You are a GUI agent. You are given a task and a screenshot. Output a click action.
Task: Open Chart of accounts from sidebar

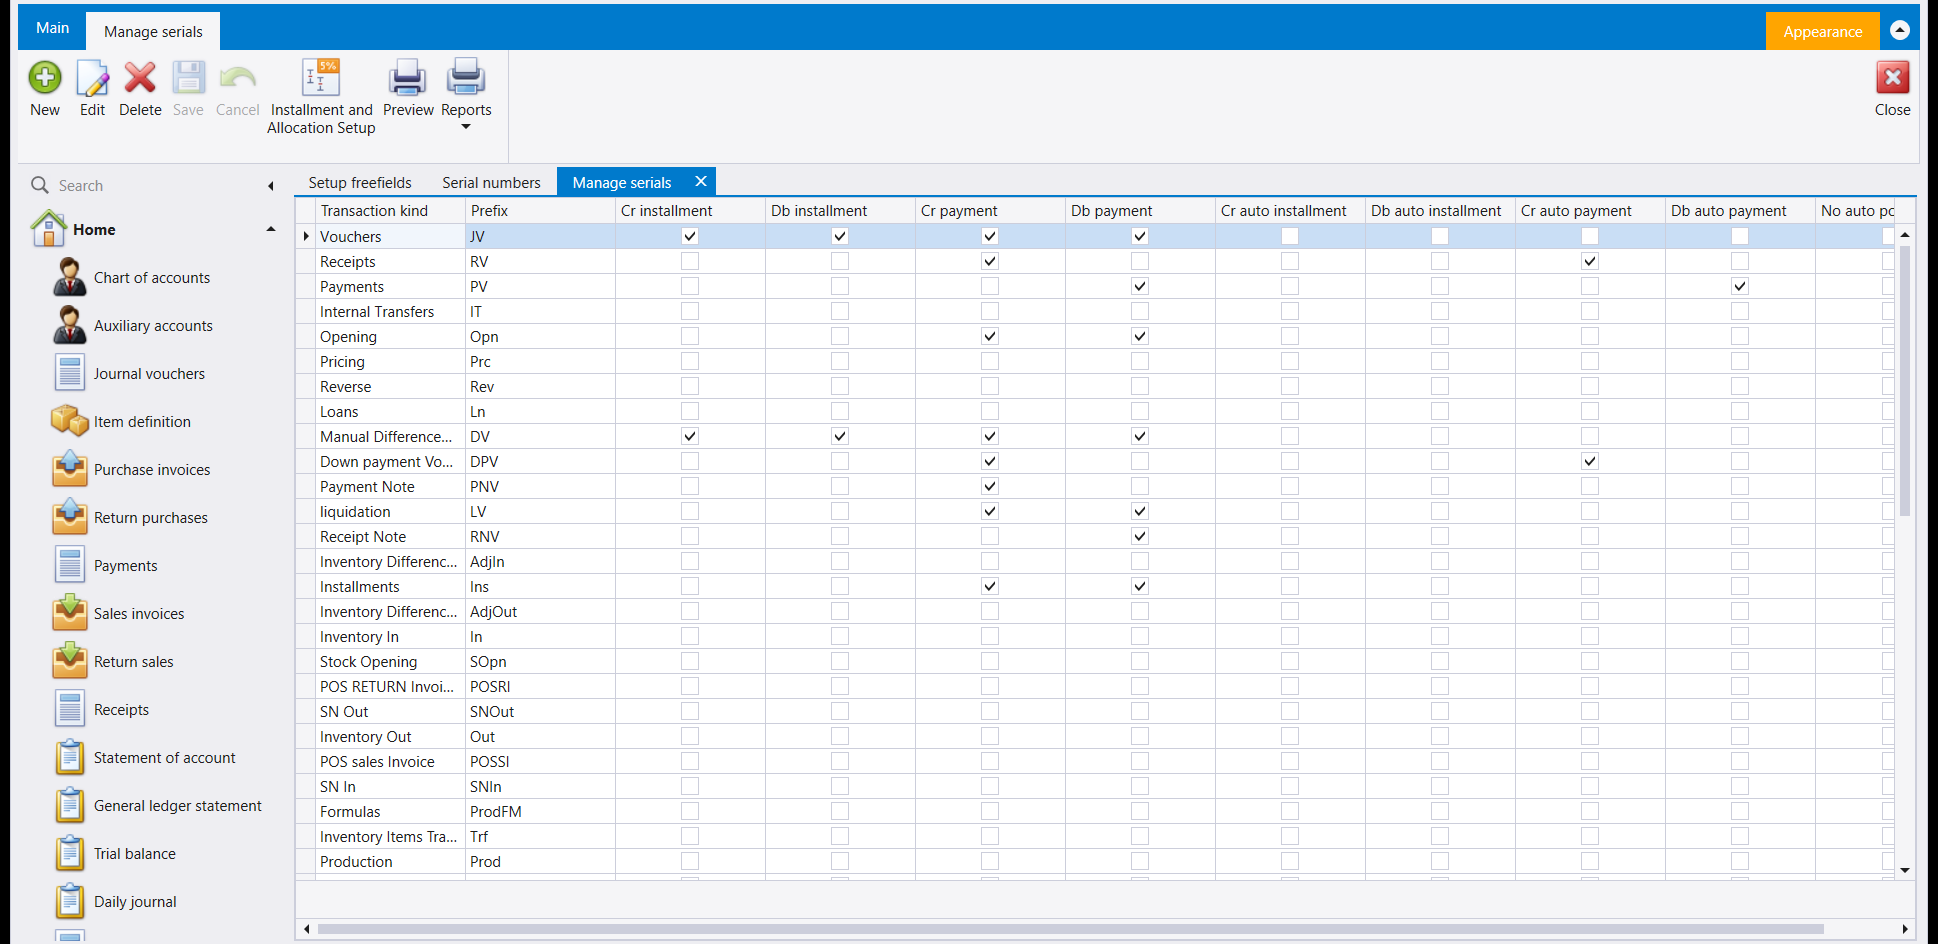click(x=151, y=278)
